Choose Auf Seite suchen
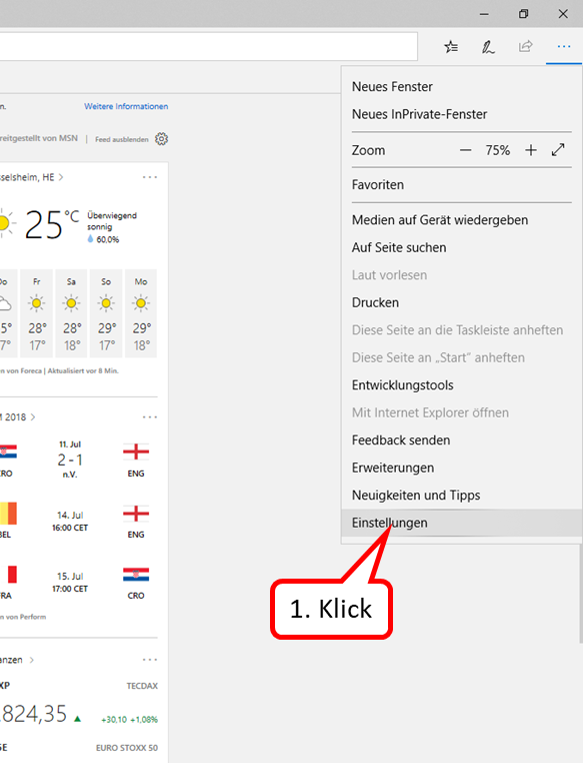 [461, 248]
